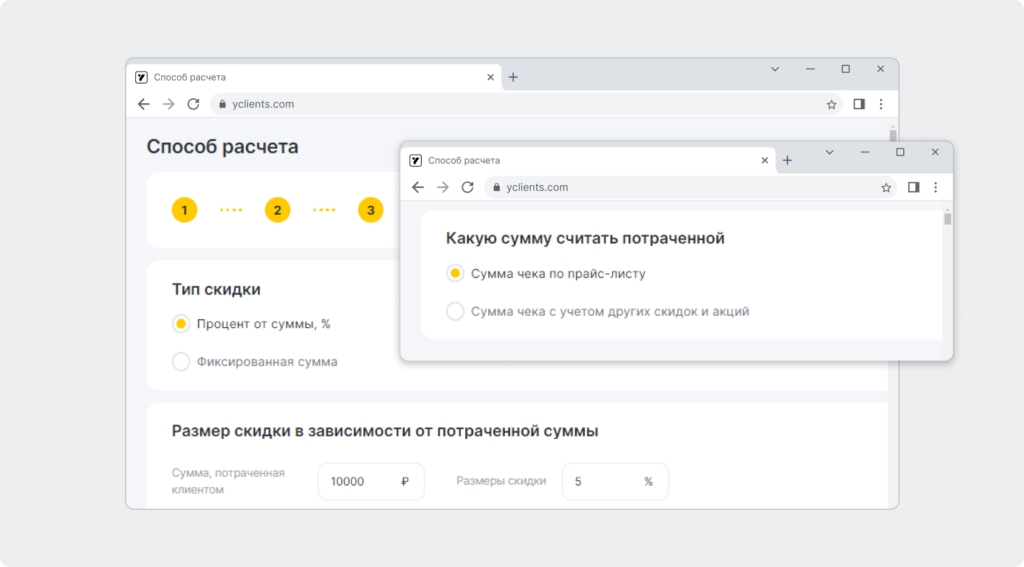The image size is (1024, 567).
Task: Click bookmark star in rear window address bar
Action: [831, 105]
